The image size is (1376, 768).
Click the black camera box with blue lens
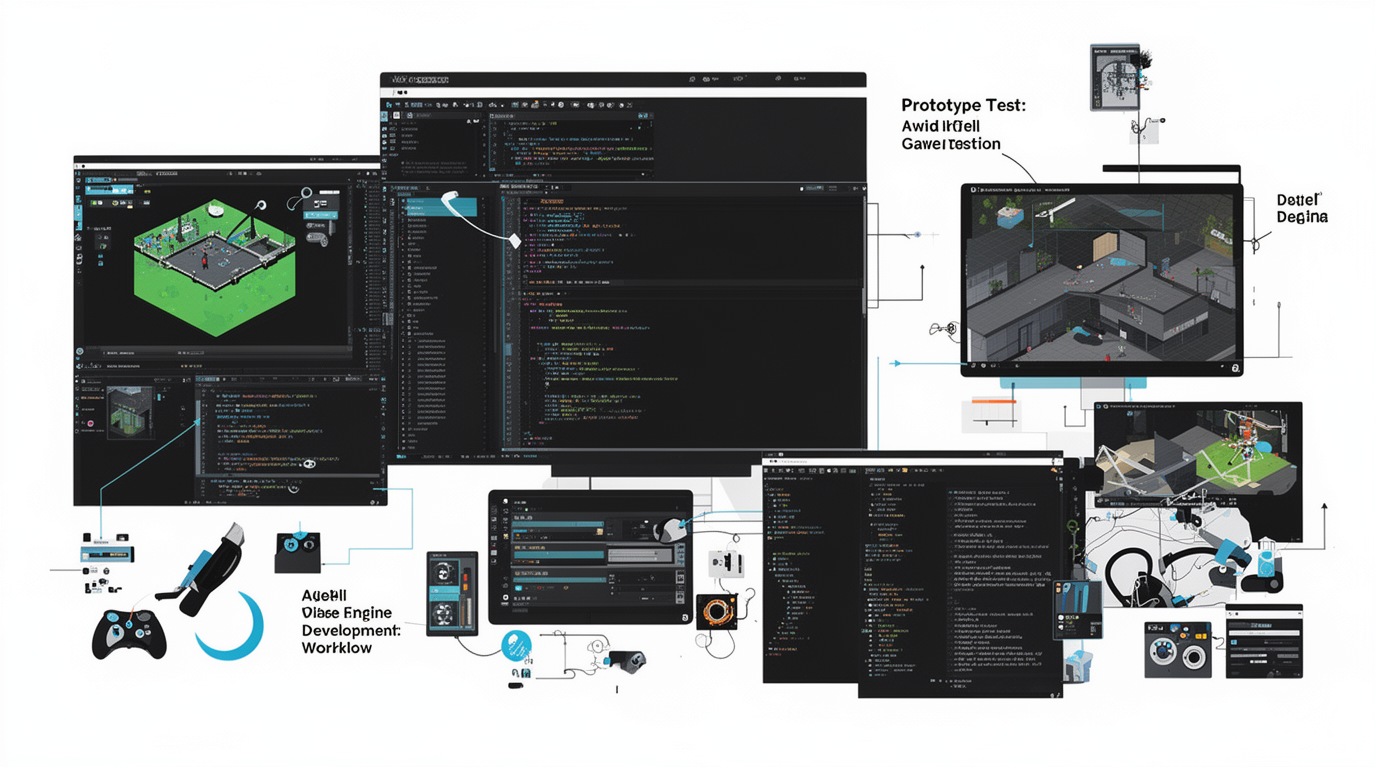tap(297, 552)
